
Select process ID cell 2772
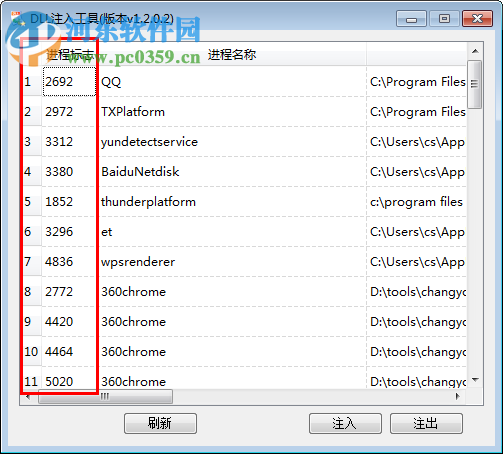(69, 292)
